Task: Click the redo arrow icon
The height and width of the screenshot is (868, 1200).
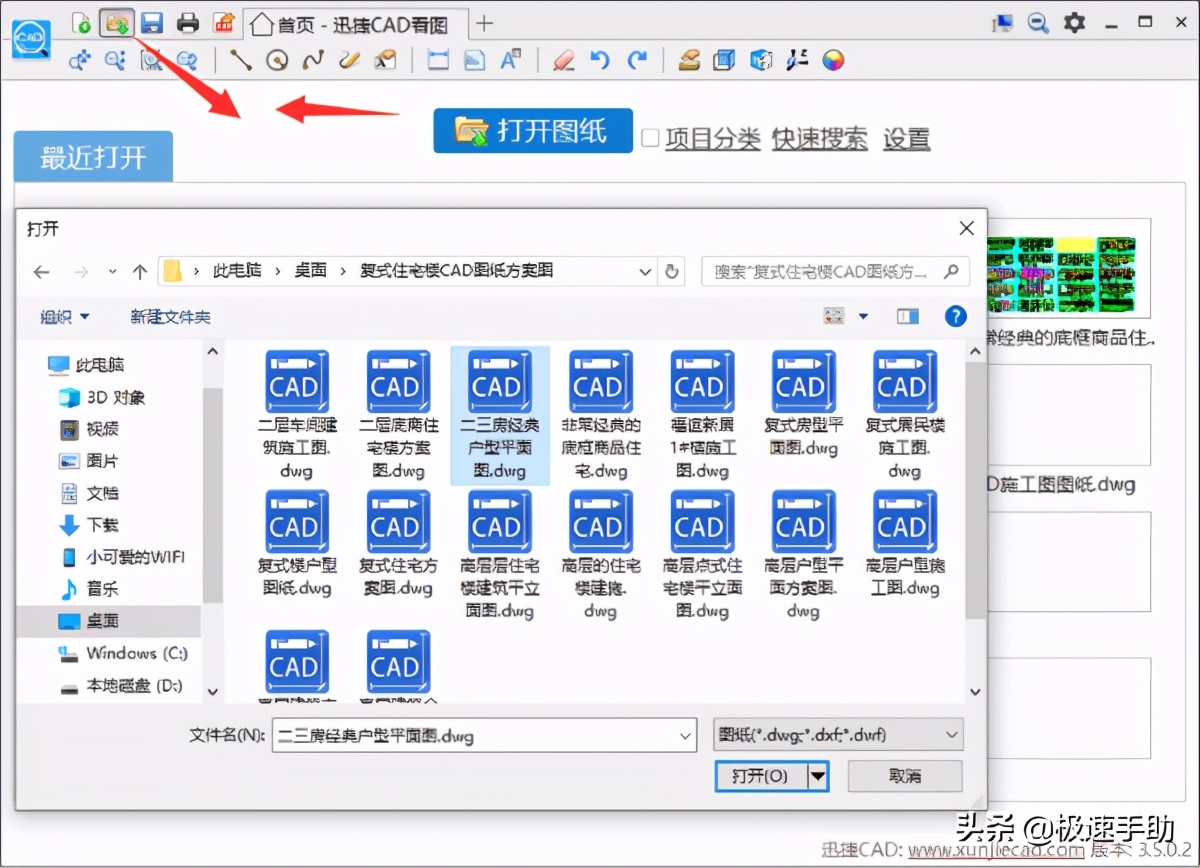Action: tap(636, 60)
